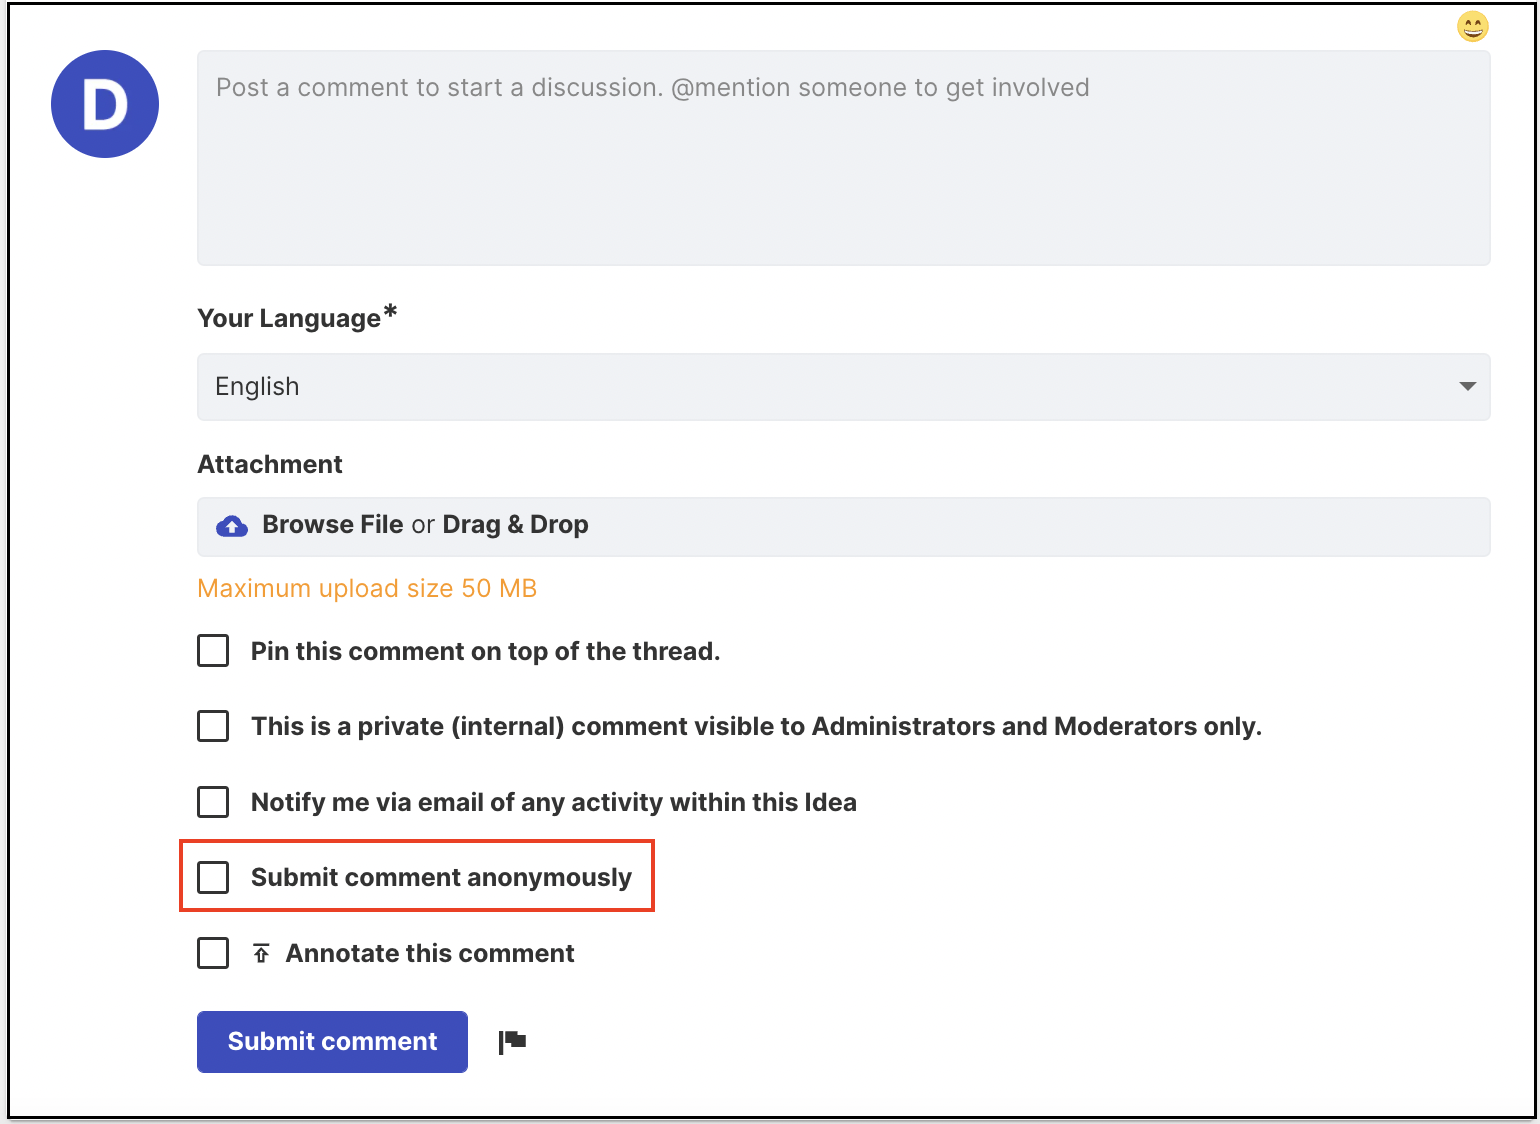The image size is (1540, 1124).
Task: Enable Notify me via email checkbox
Action: coord(213,802)
